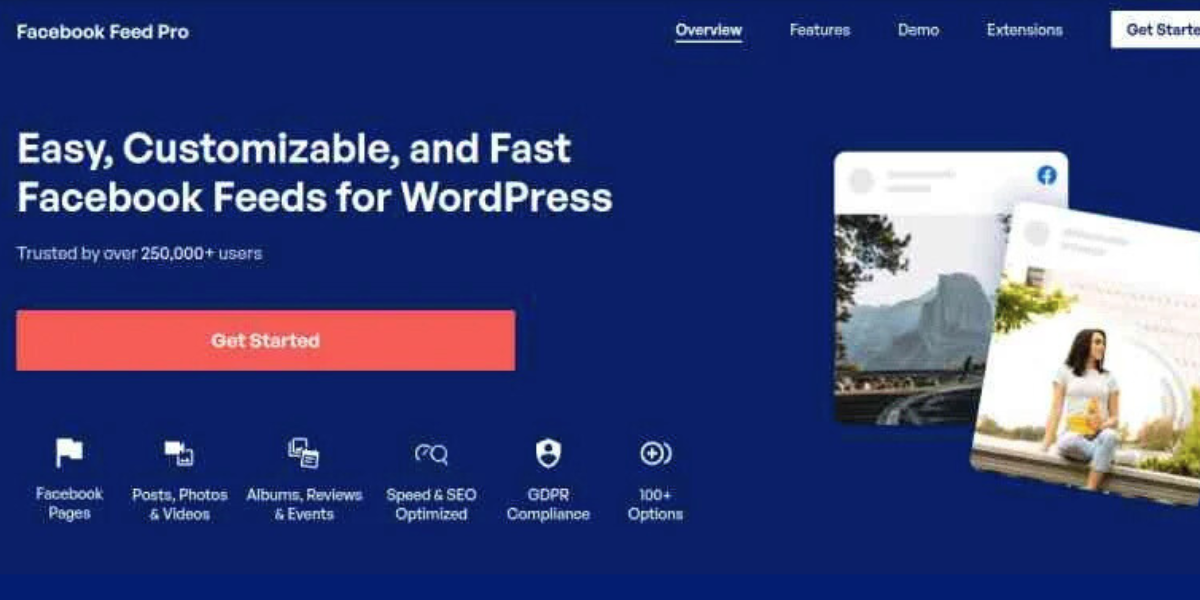Go to the Demo page
The height and width of the screenshot is (600, 1200).
(918, 30)
